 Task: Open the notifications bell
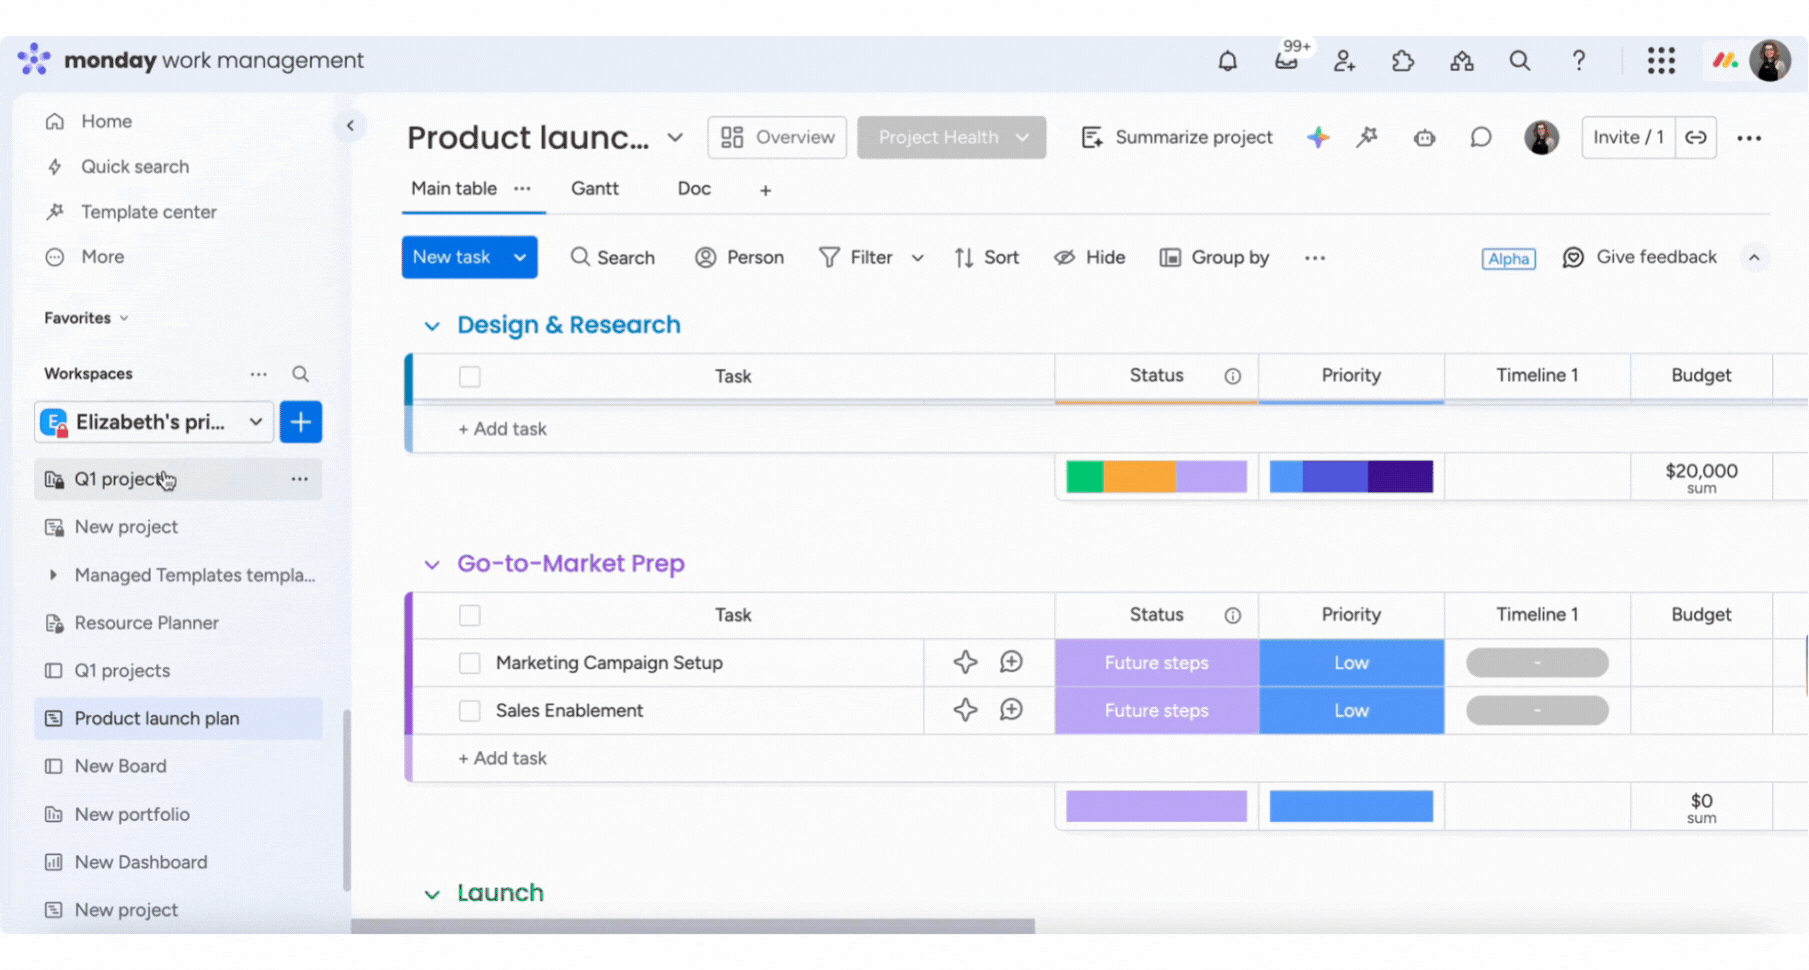click(x=1226, y=61)
